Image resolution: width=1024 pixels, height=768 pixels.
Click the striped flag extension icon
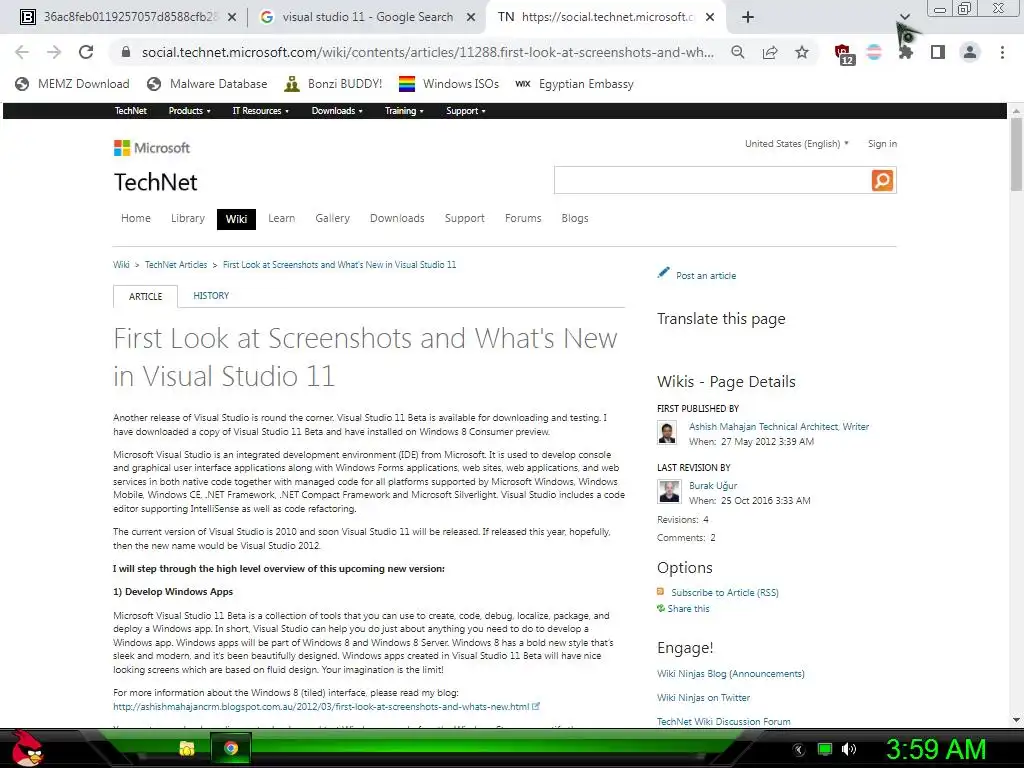click(874, 52)
